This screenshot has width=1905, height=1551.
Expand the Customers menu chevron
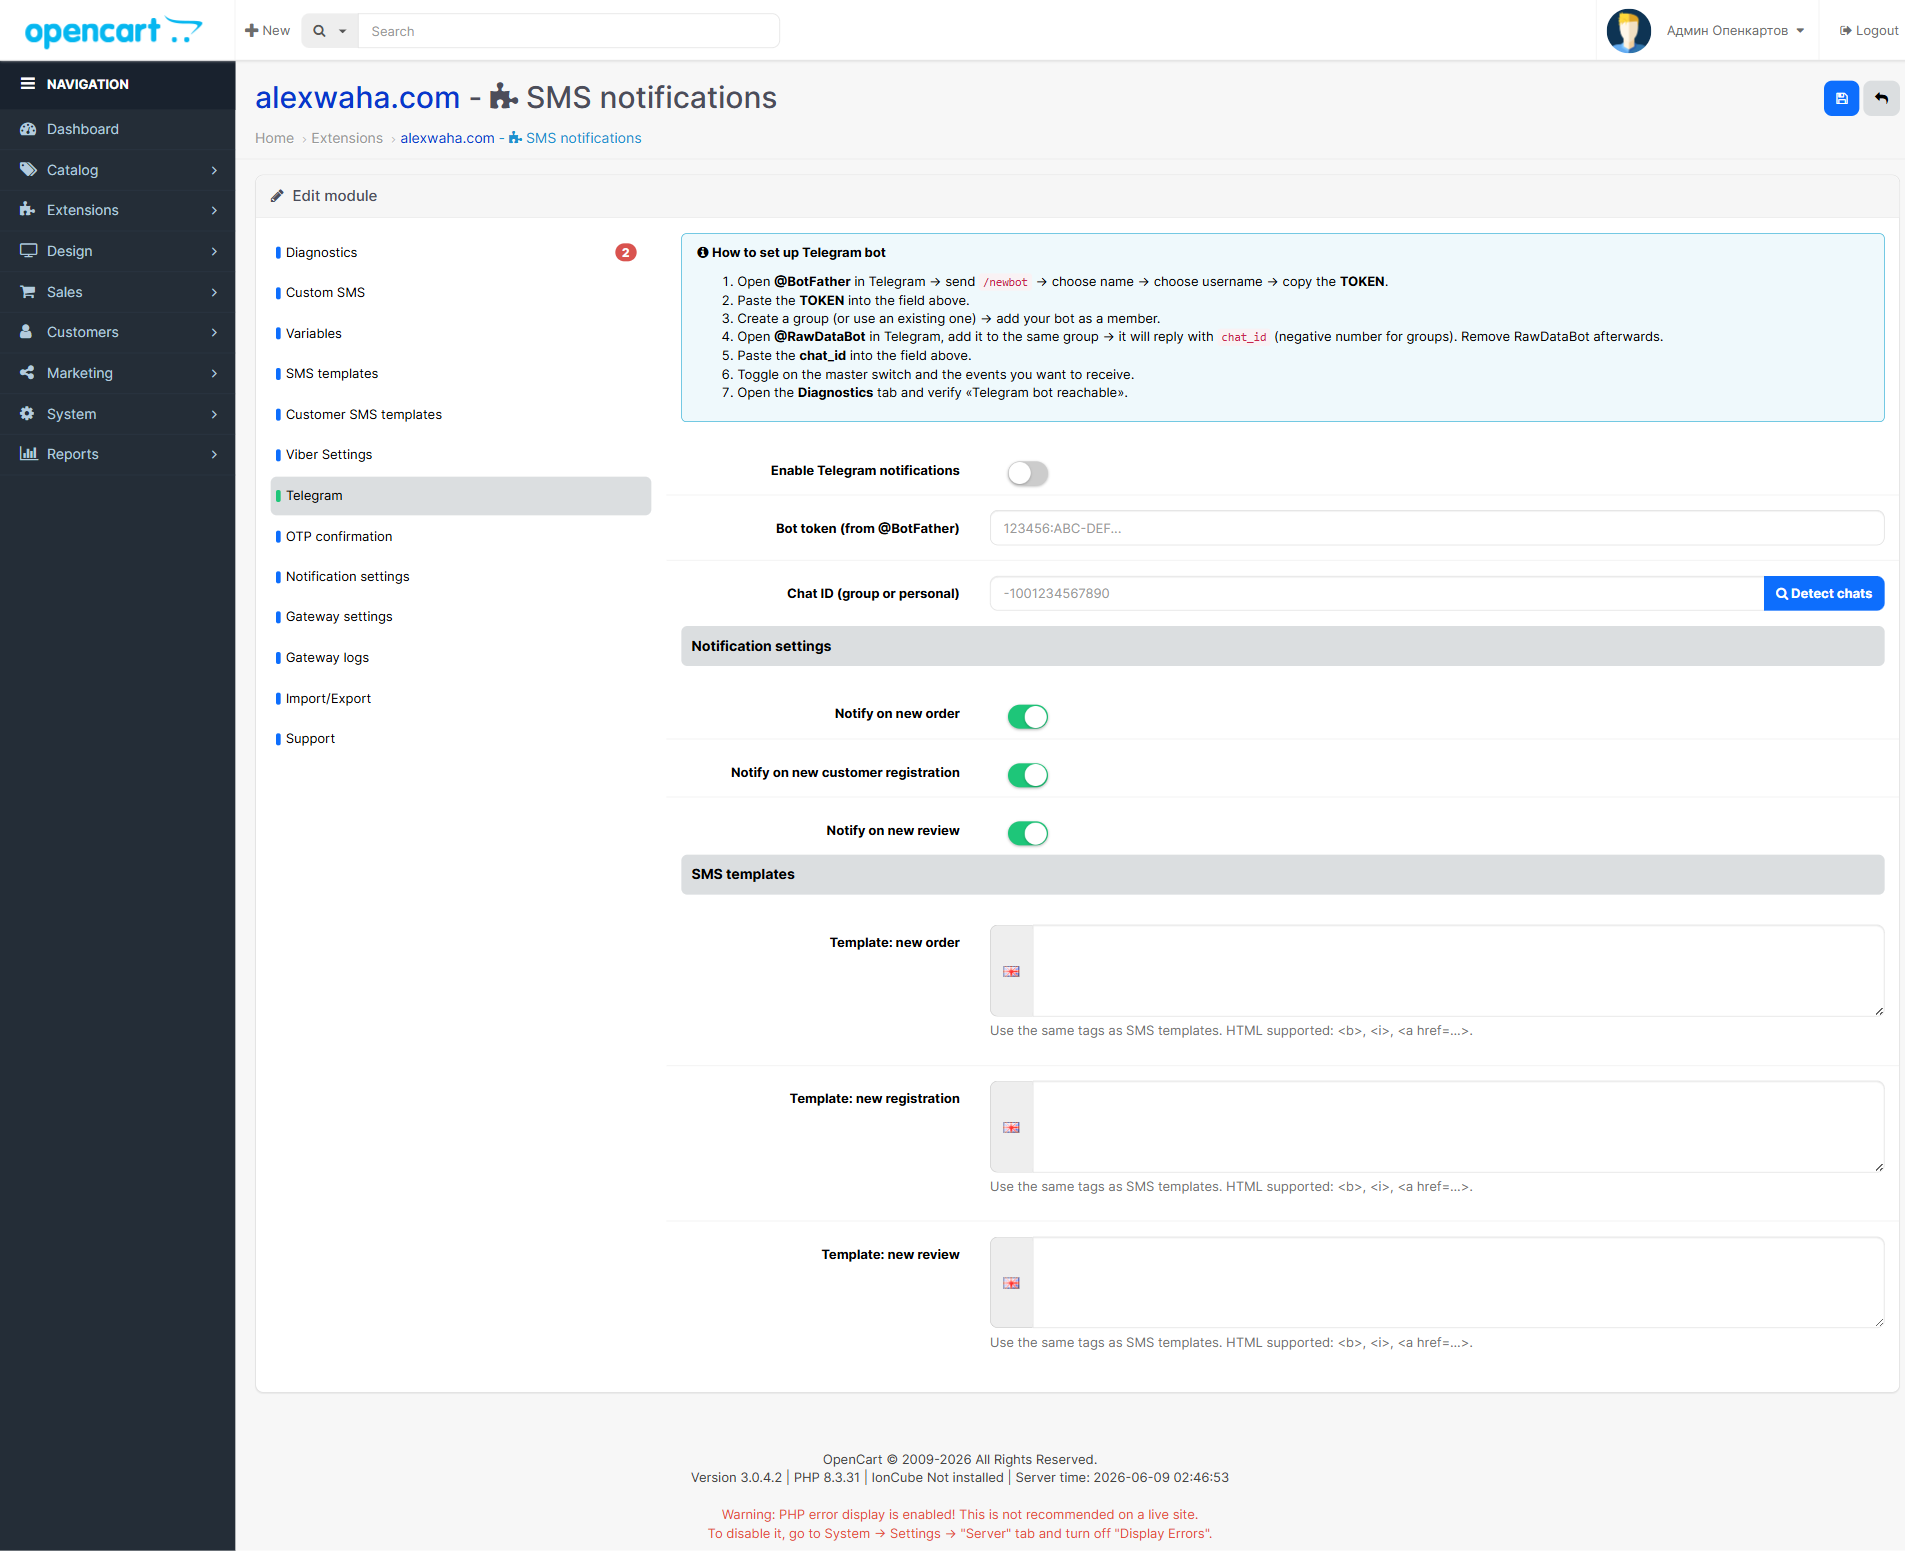(x=214, y=333)
